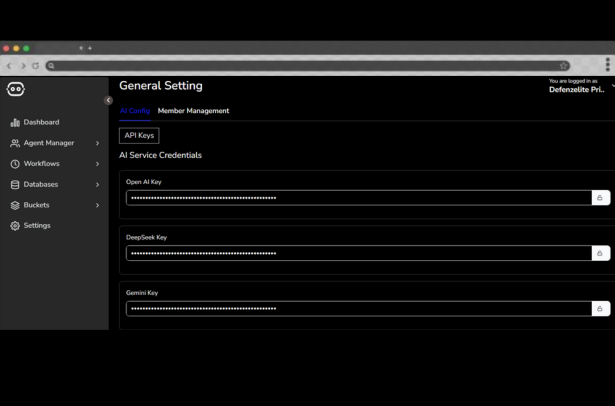Click the robot logo in the sidebar
The height and width of the screenshot is (406, 615).
pyautogui.click(x=16, y=90)
